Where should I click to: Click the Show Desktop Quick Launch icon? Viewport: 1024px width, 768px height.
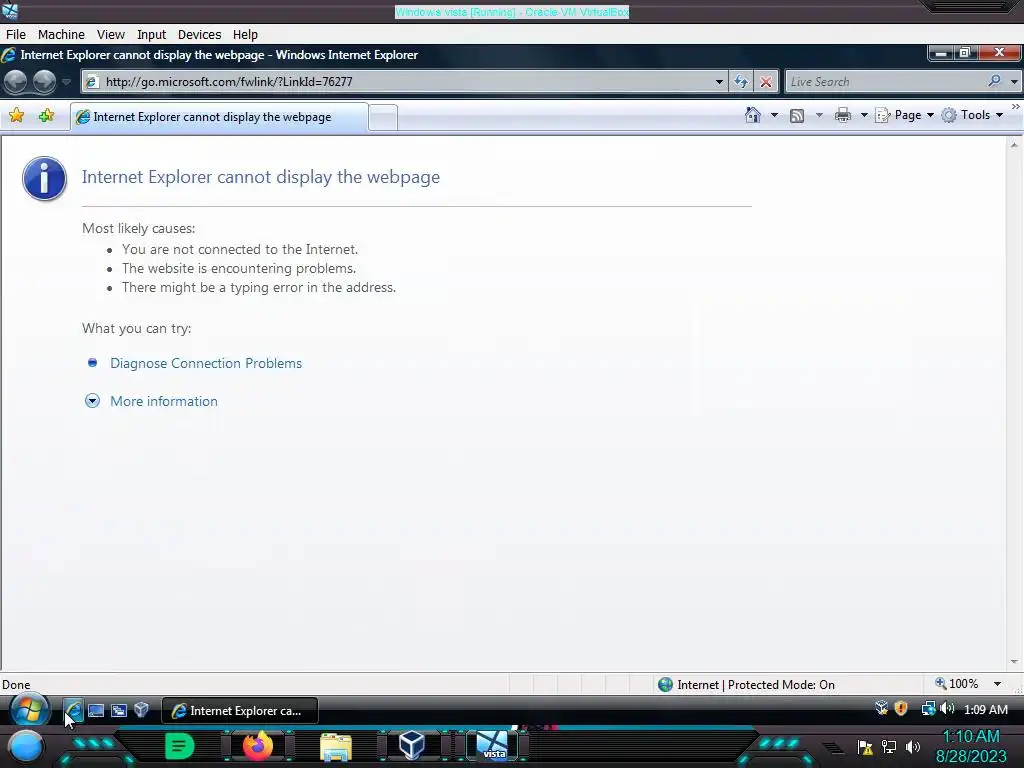coord(96,711)
